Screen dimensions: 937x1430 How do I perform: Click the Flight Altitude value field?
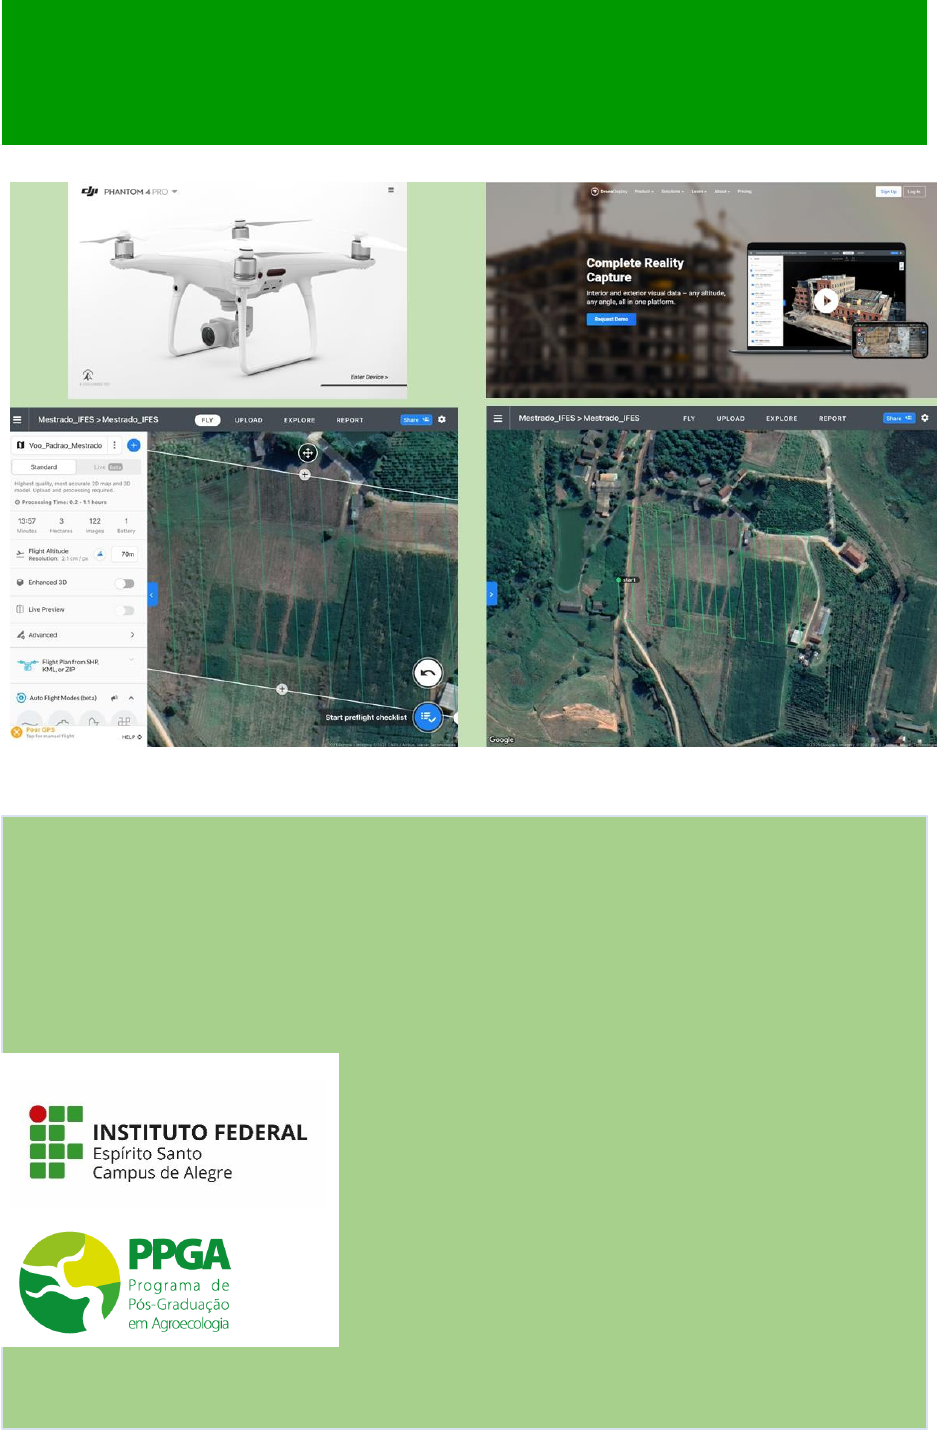[x=127, y=554]
